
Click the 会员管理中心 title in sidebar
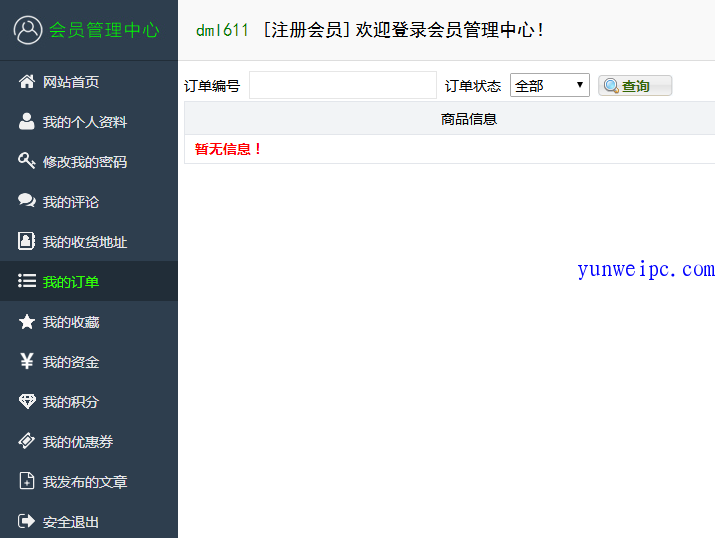point(104,30)
